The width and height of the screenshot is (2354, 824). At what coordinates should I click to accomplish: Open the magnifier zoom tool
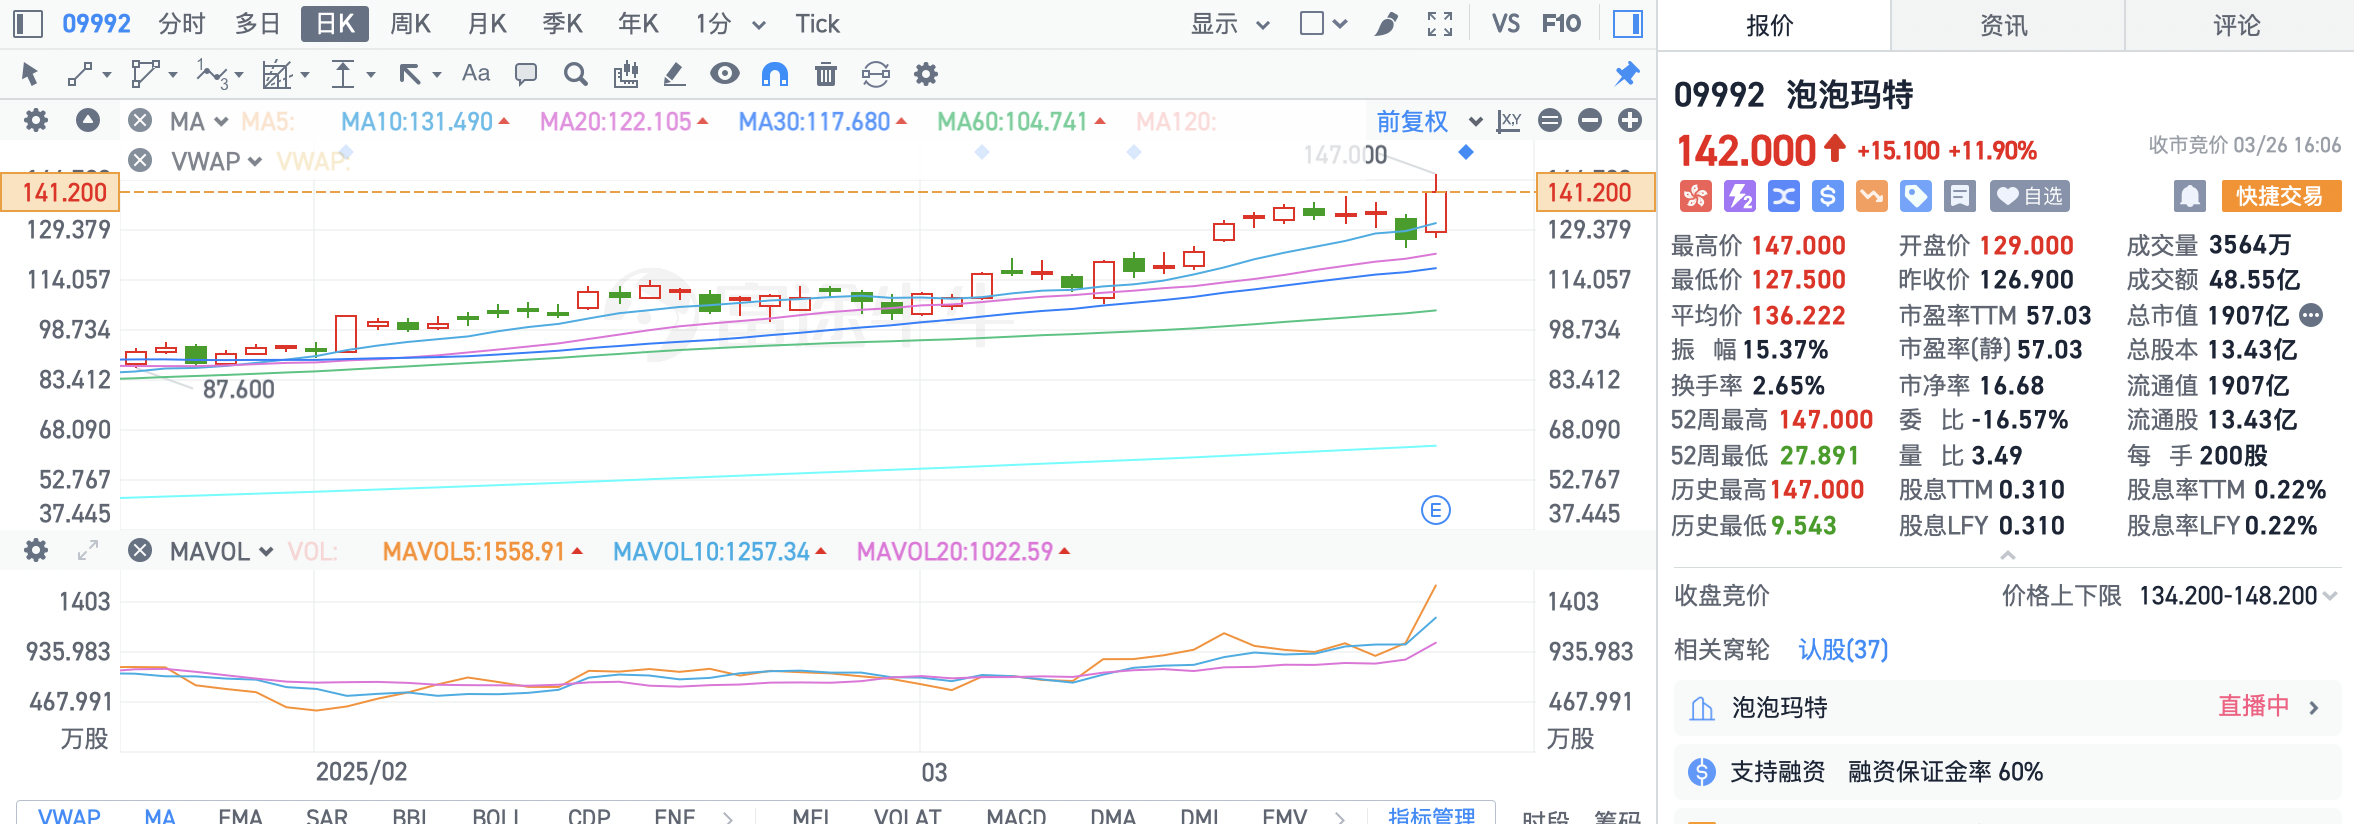click(x=575, y=74)
